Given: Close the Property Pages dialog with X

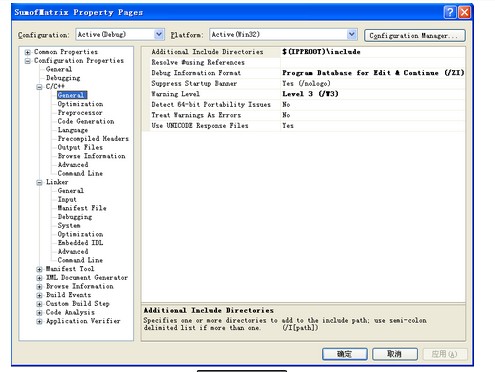Looking at the screenshot, I should pos(464,12).
